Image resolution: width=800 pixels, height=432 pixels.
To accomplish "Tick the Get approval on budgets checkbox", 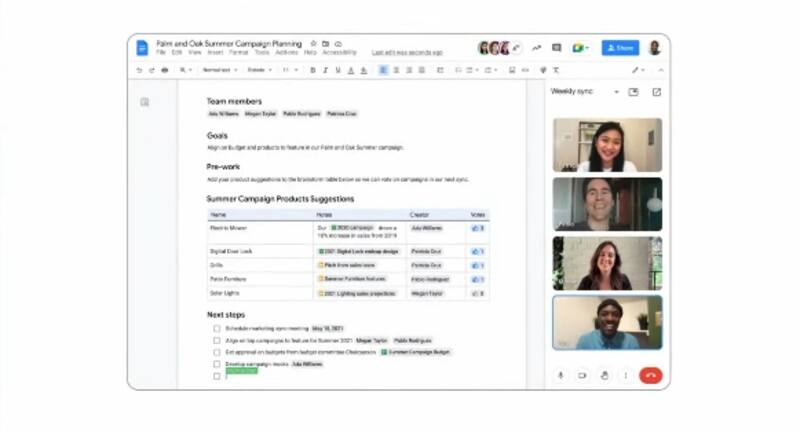I will pyautogui.click(x=216, y=352).
